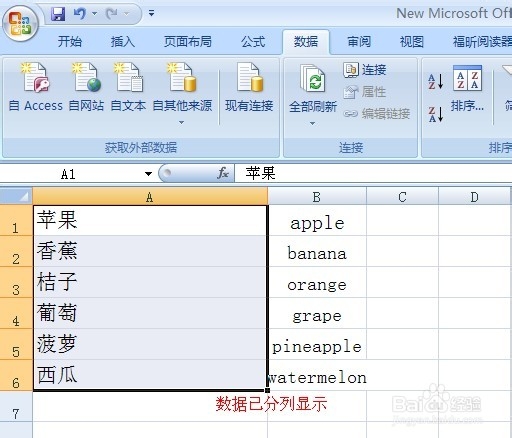The width and height of the screenshot is (512, 438).
Task: Click the 编辑链接 button
Action: [377, 114]
